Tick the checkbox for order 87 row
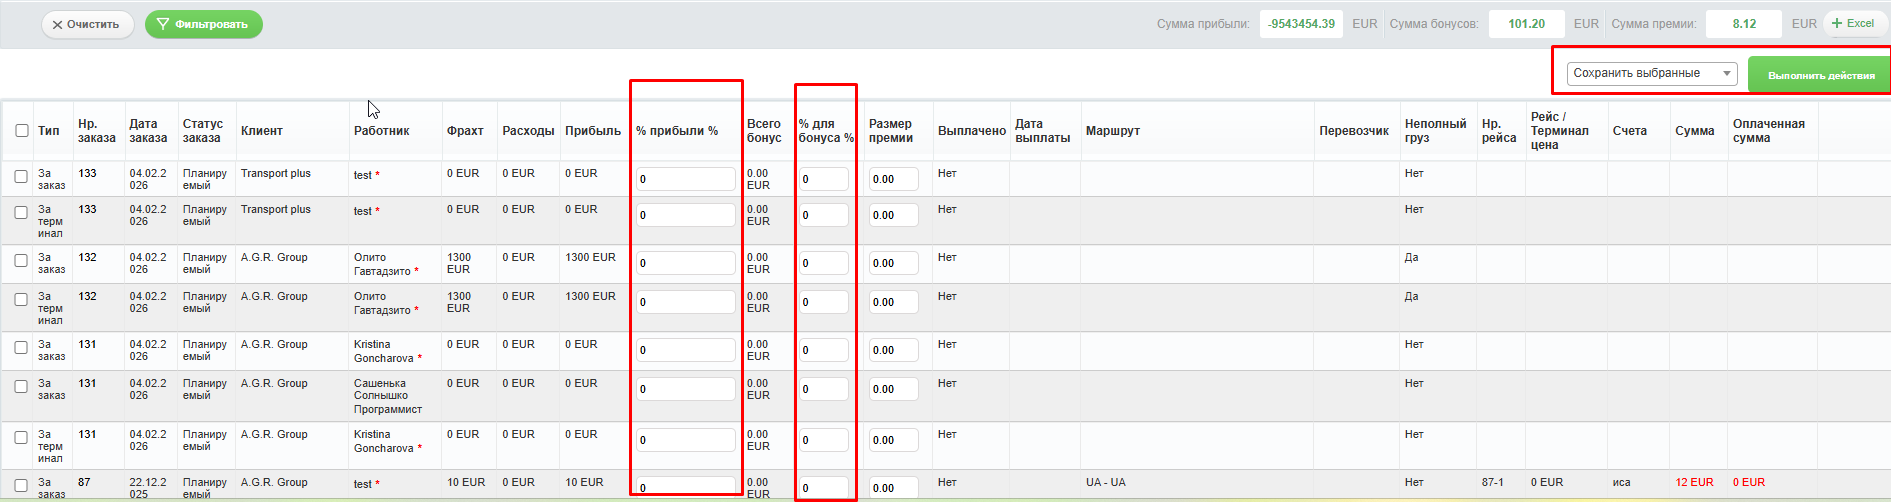Viewport: 1891px width, 502px height. tap(21, 486)
